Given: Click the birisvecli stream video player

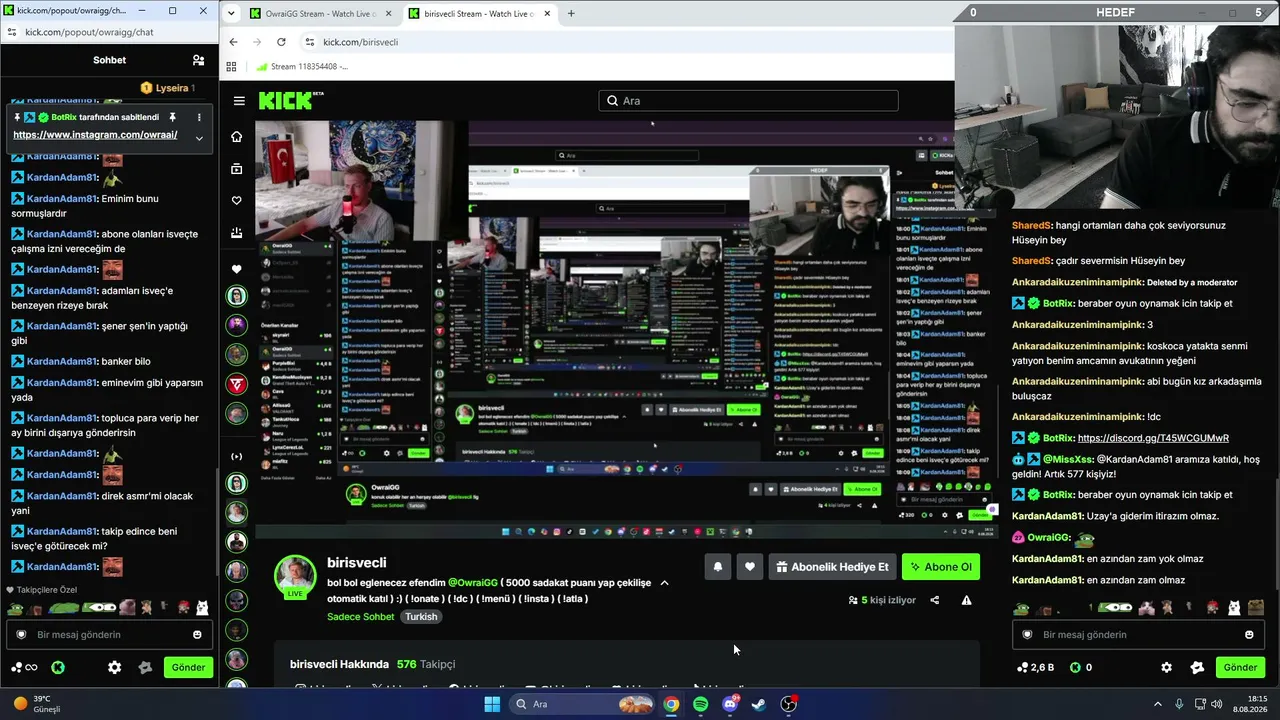Looking at the screenshot, I should click(x=627, y=330).
